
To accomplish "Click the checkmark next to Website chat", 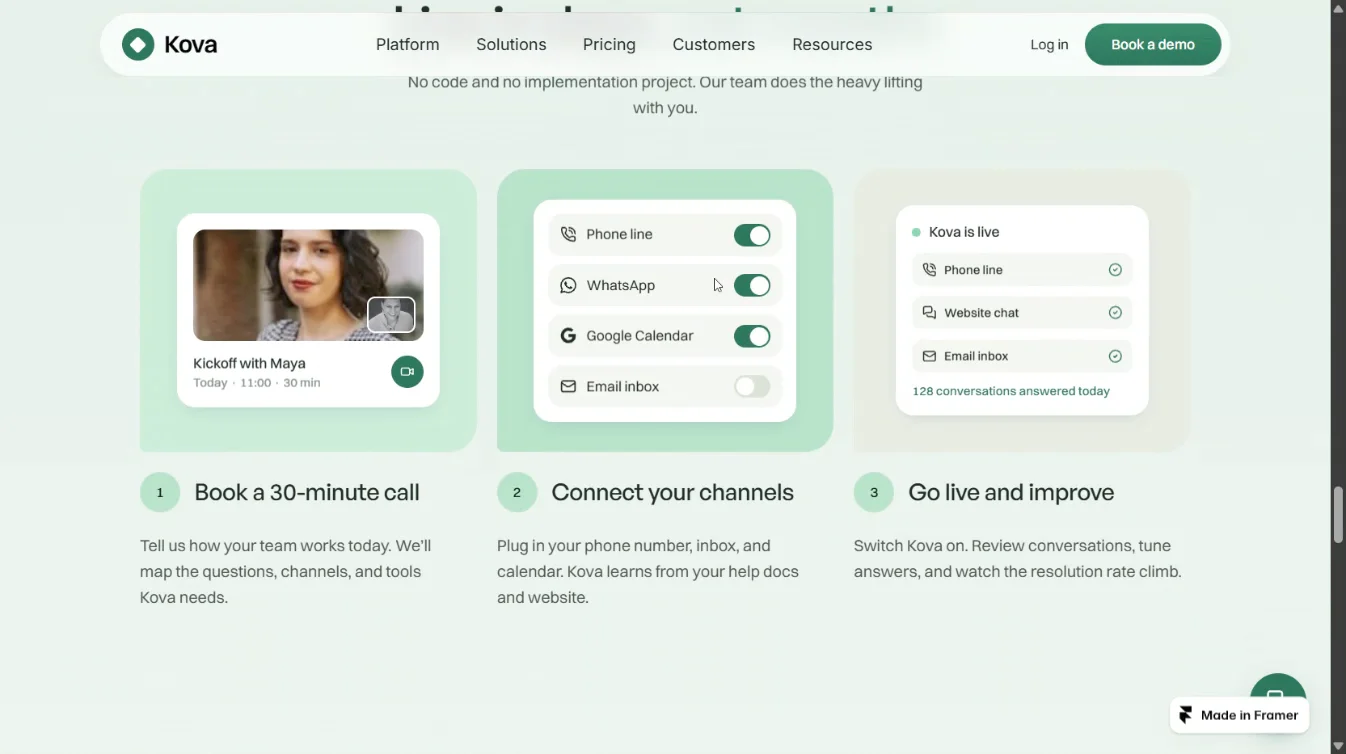I will (x=1115, y=313).
